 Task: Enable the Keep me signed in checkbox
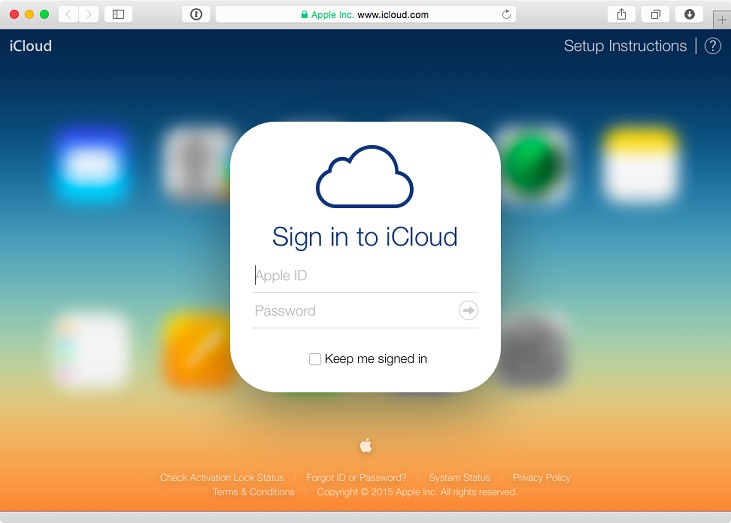(x=315, y=359)
